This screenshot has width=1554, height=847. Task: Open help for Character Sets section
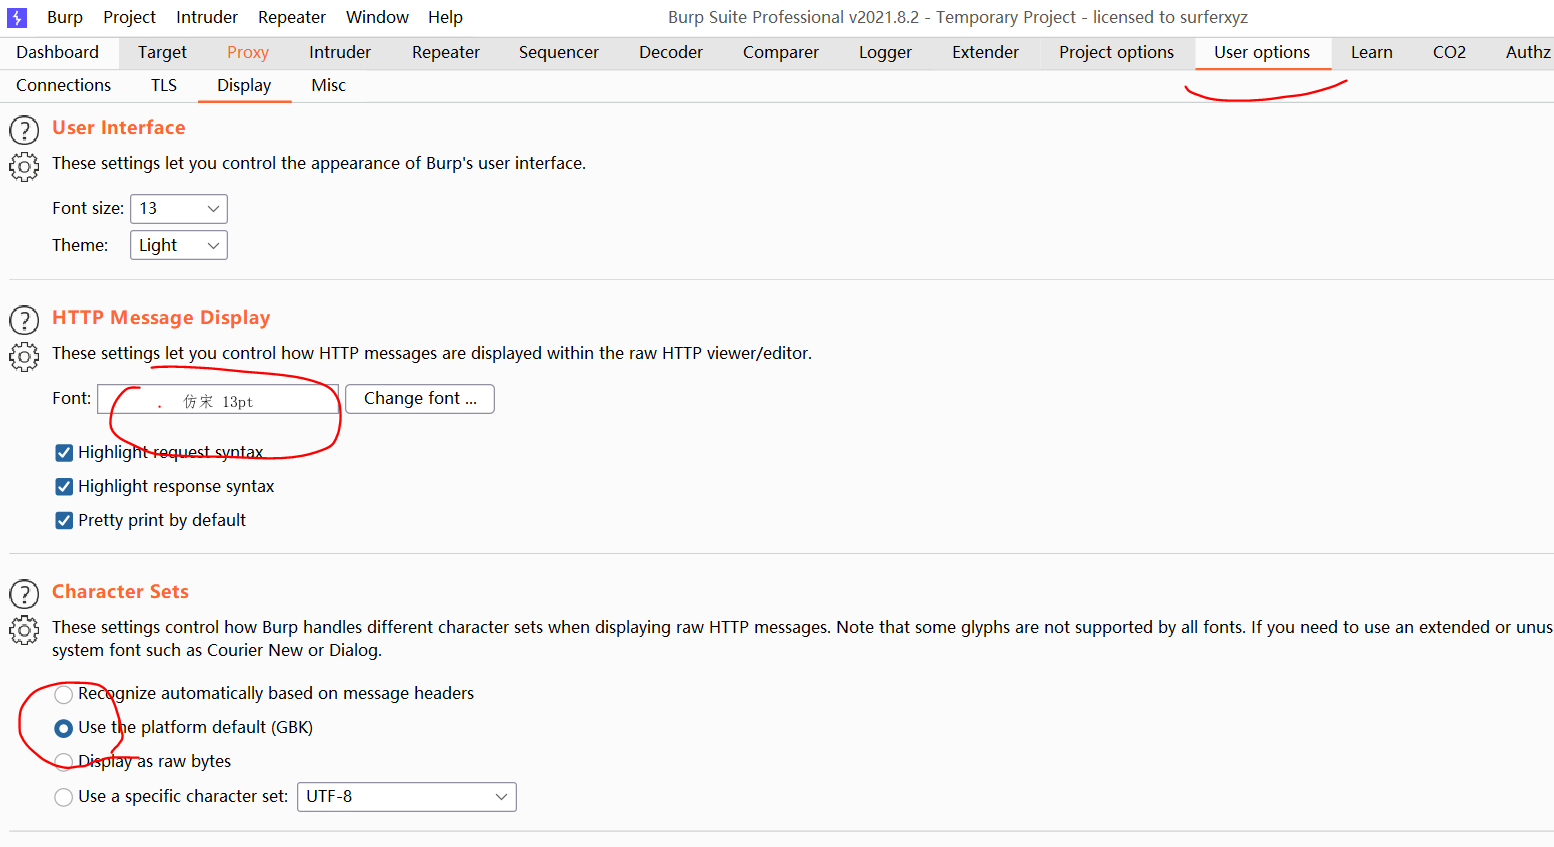coord(24,595)
